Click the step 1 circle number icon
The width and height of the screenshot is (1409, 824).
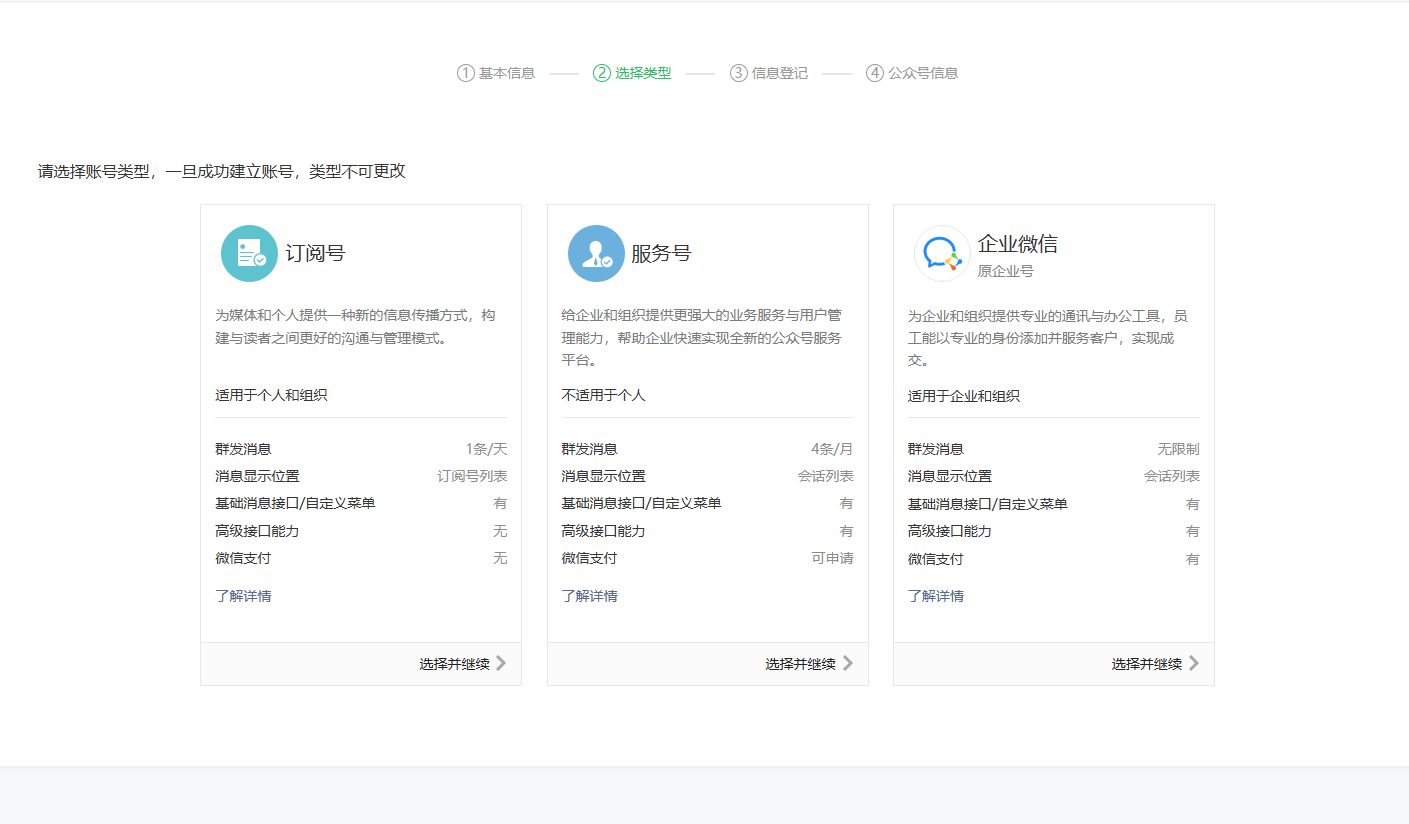coord(465,73)
